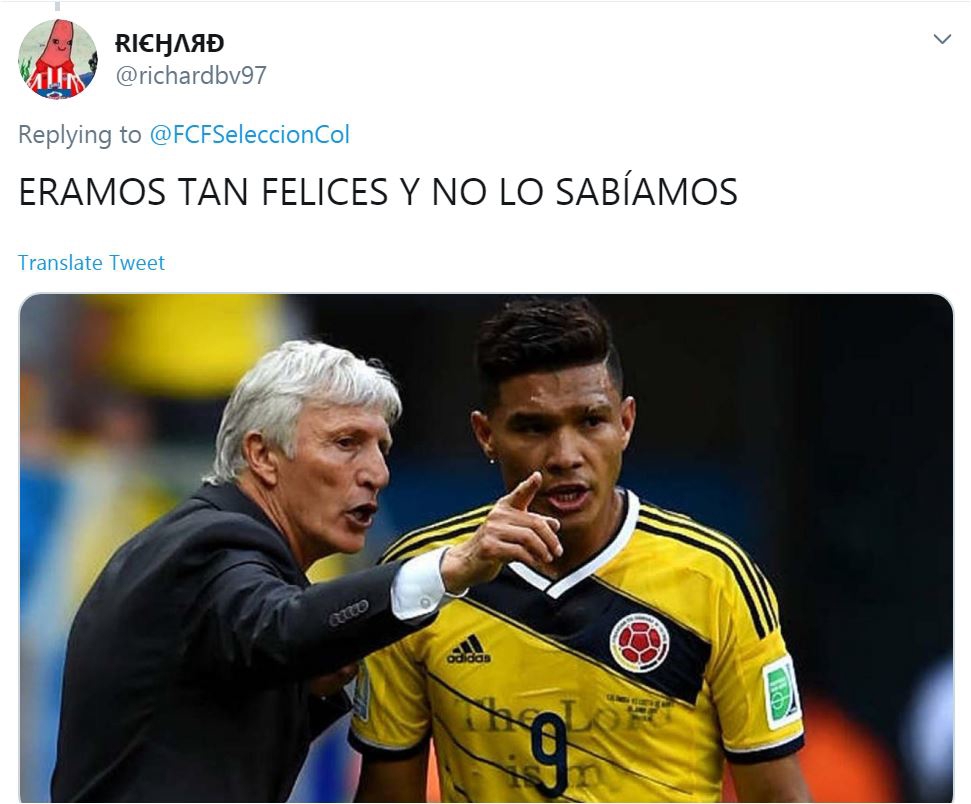
Task: Click the white shirt cuff on outstretched arm
Action: pos(419,585)
